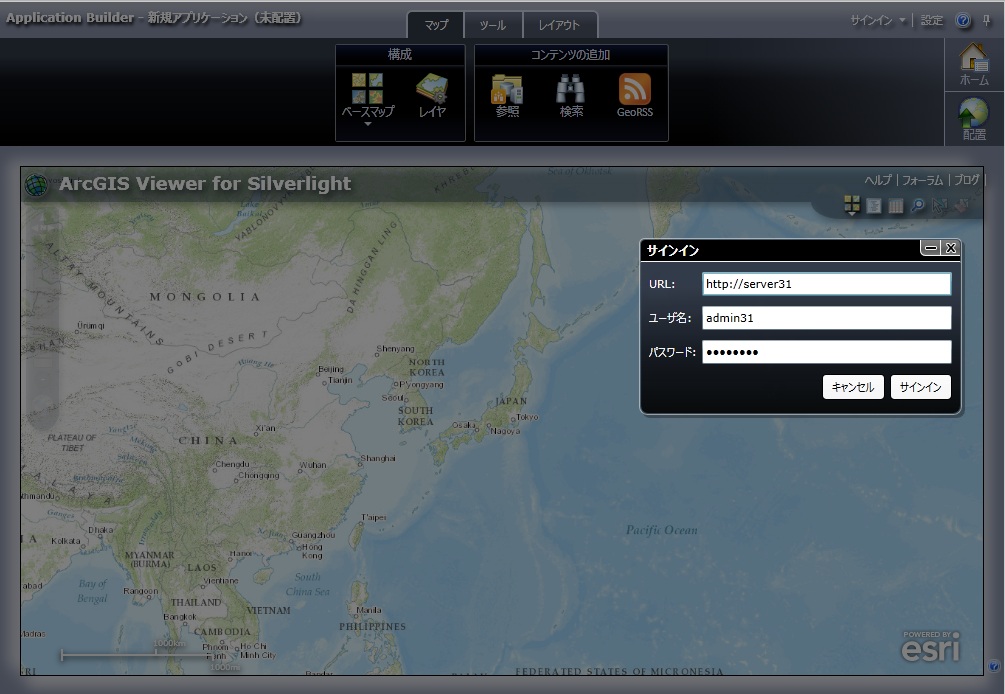Add a GeoRSS feed via the GeoRSS icon

pyautogui.click(x=635, y=95)
